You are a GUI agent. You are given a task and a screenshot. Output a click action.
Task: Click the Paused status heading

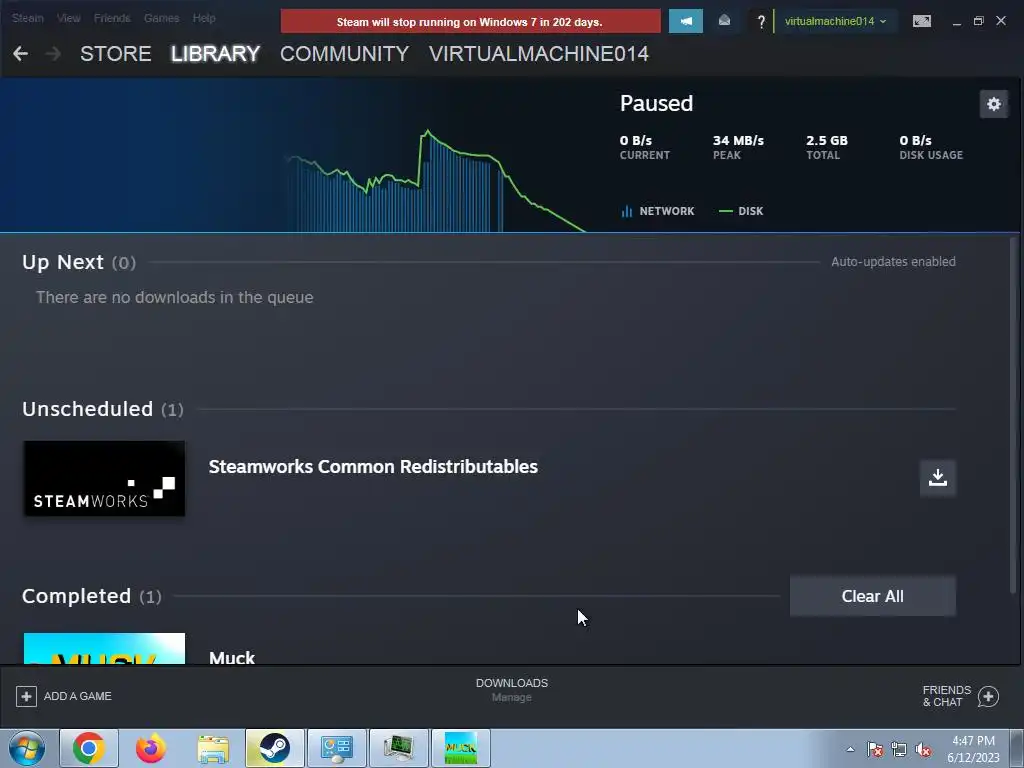(656, 103)
